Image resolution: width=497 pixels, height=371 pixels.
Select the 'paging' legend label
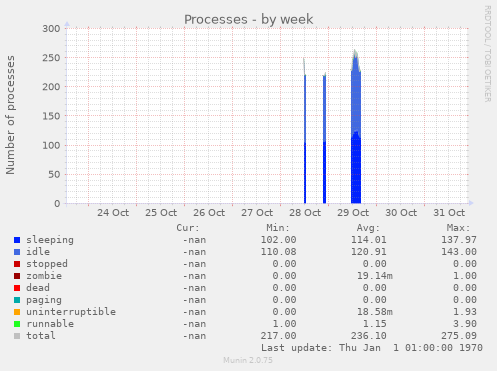tap(44, 300)
